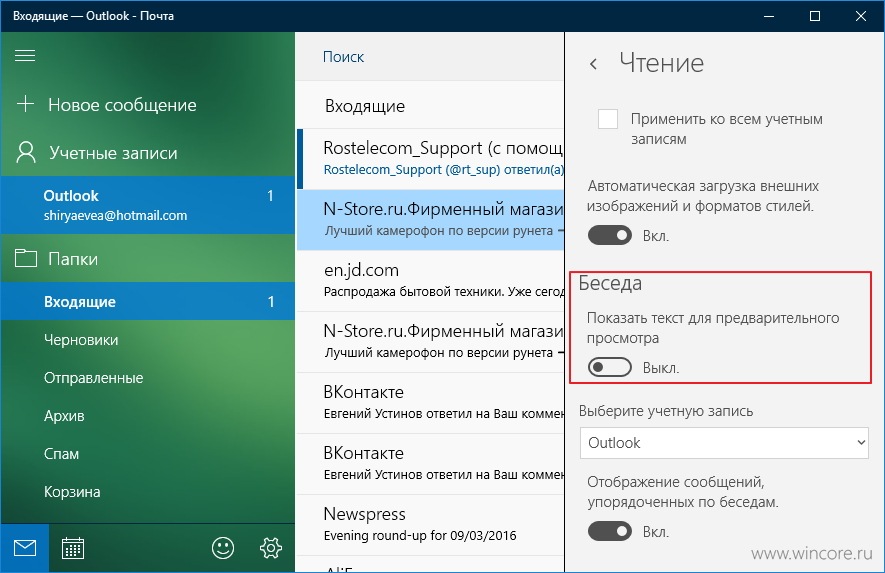Viewport: 885px width, 573px height.
Task: Open the Черновики folder
Action: 148,339
